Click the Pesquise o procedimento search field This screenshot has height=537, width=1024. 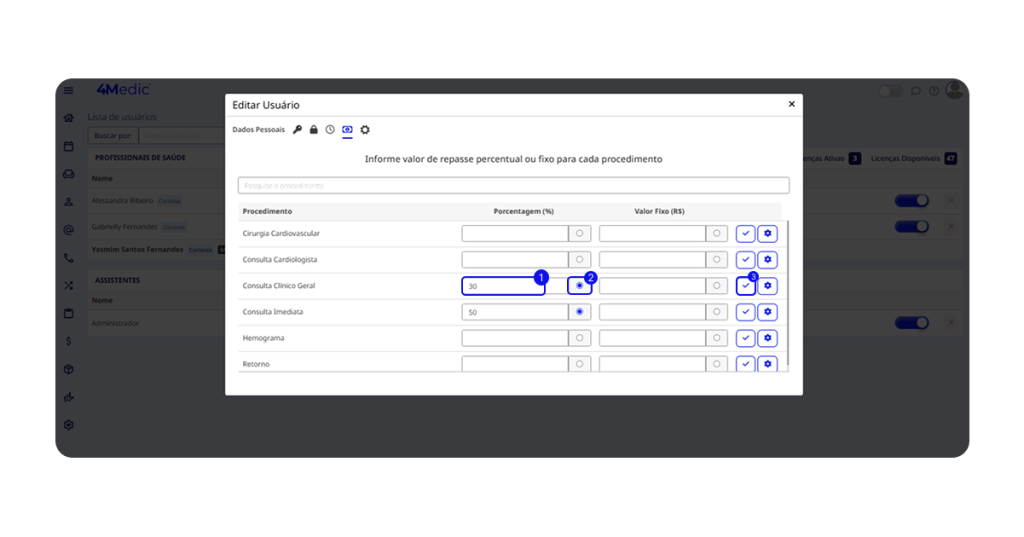[x=513, y=186]
